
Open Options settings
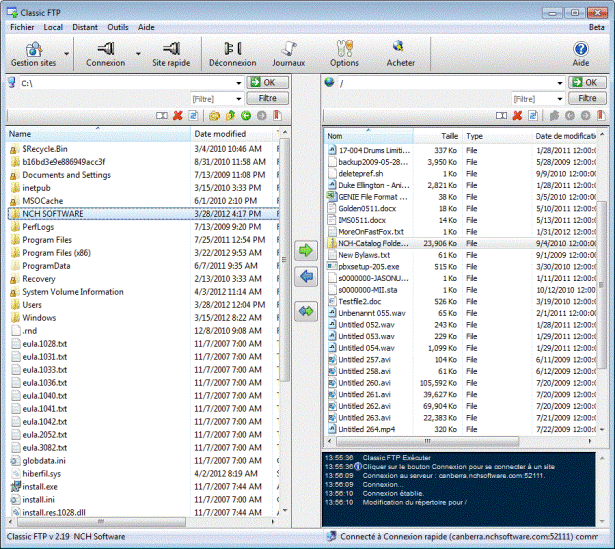(344, 54)
